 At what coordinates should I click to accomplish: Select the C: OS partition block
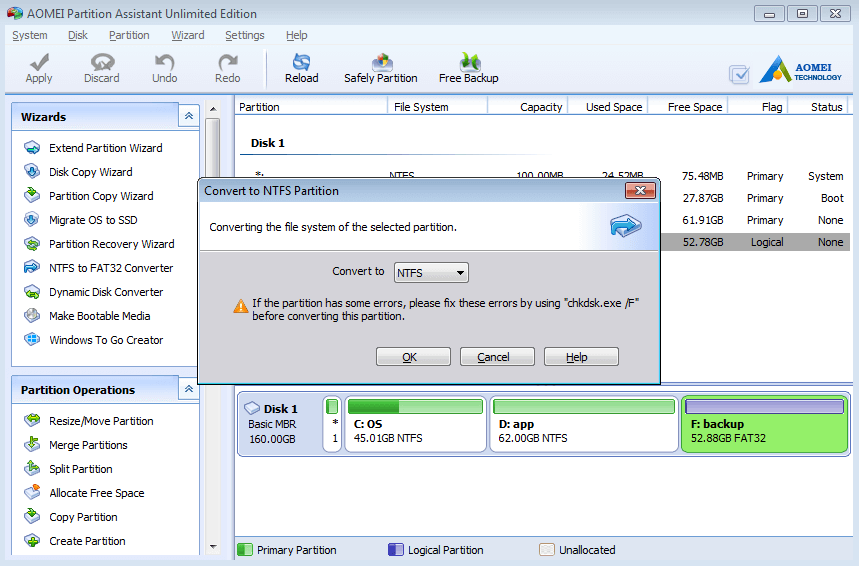415,424
